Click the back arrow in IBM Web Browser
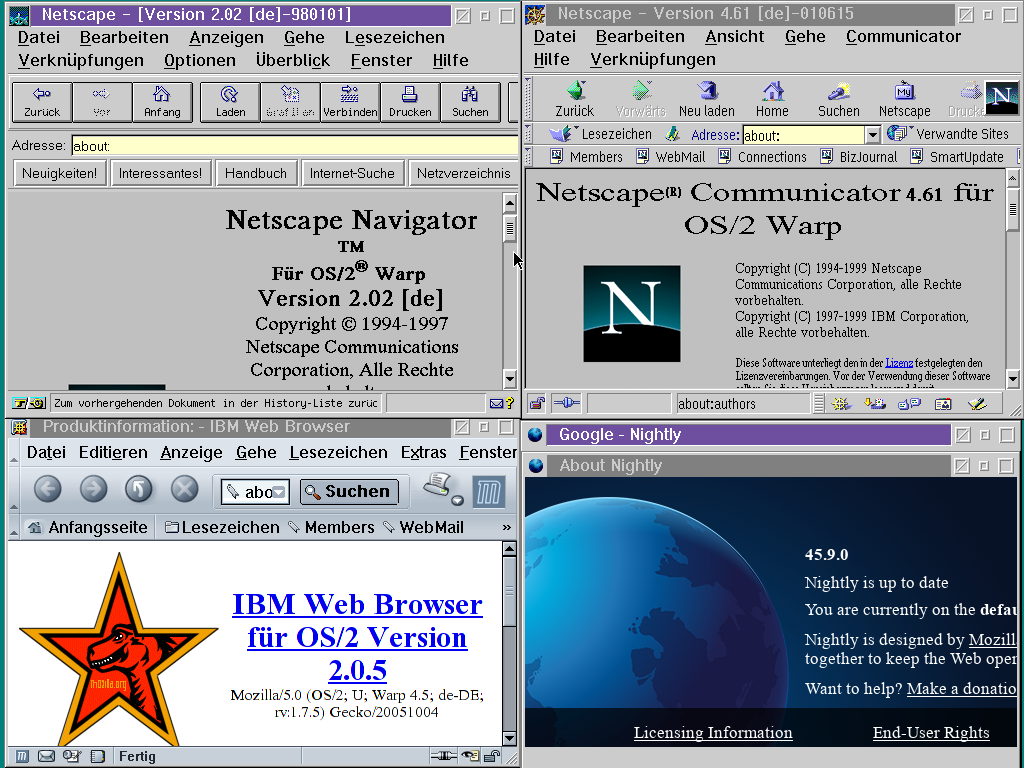 click(48, 488)
